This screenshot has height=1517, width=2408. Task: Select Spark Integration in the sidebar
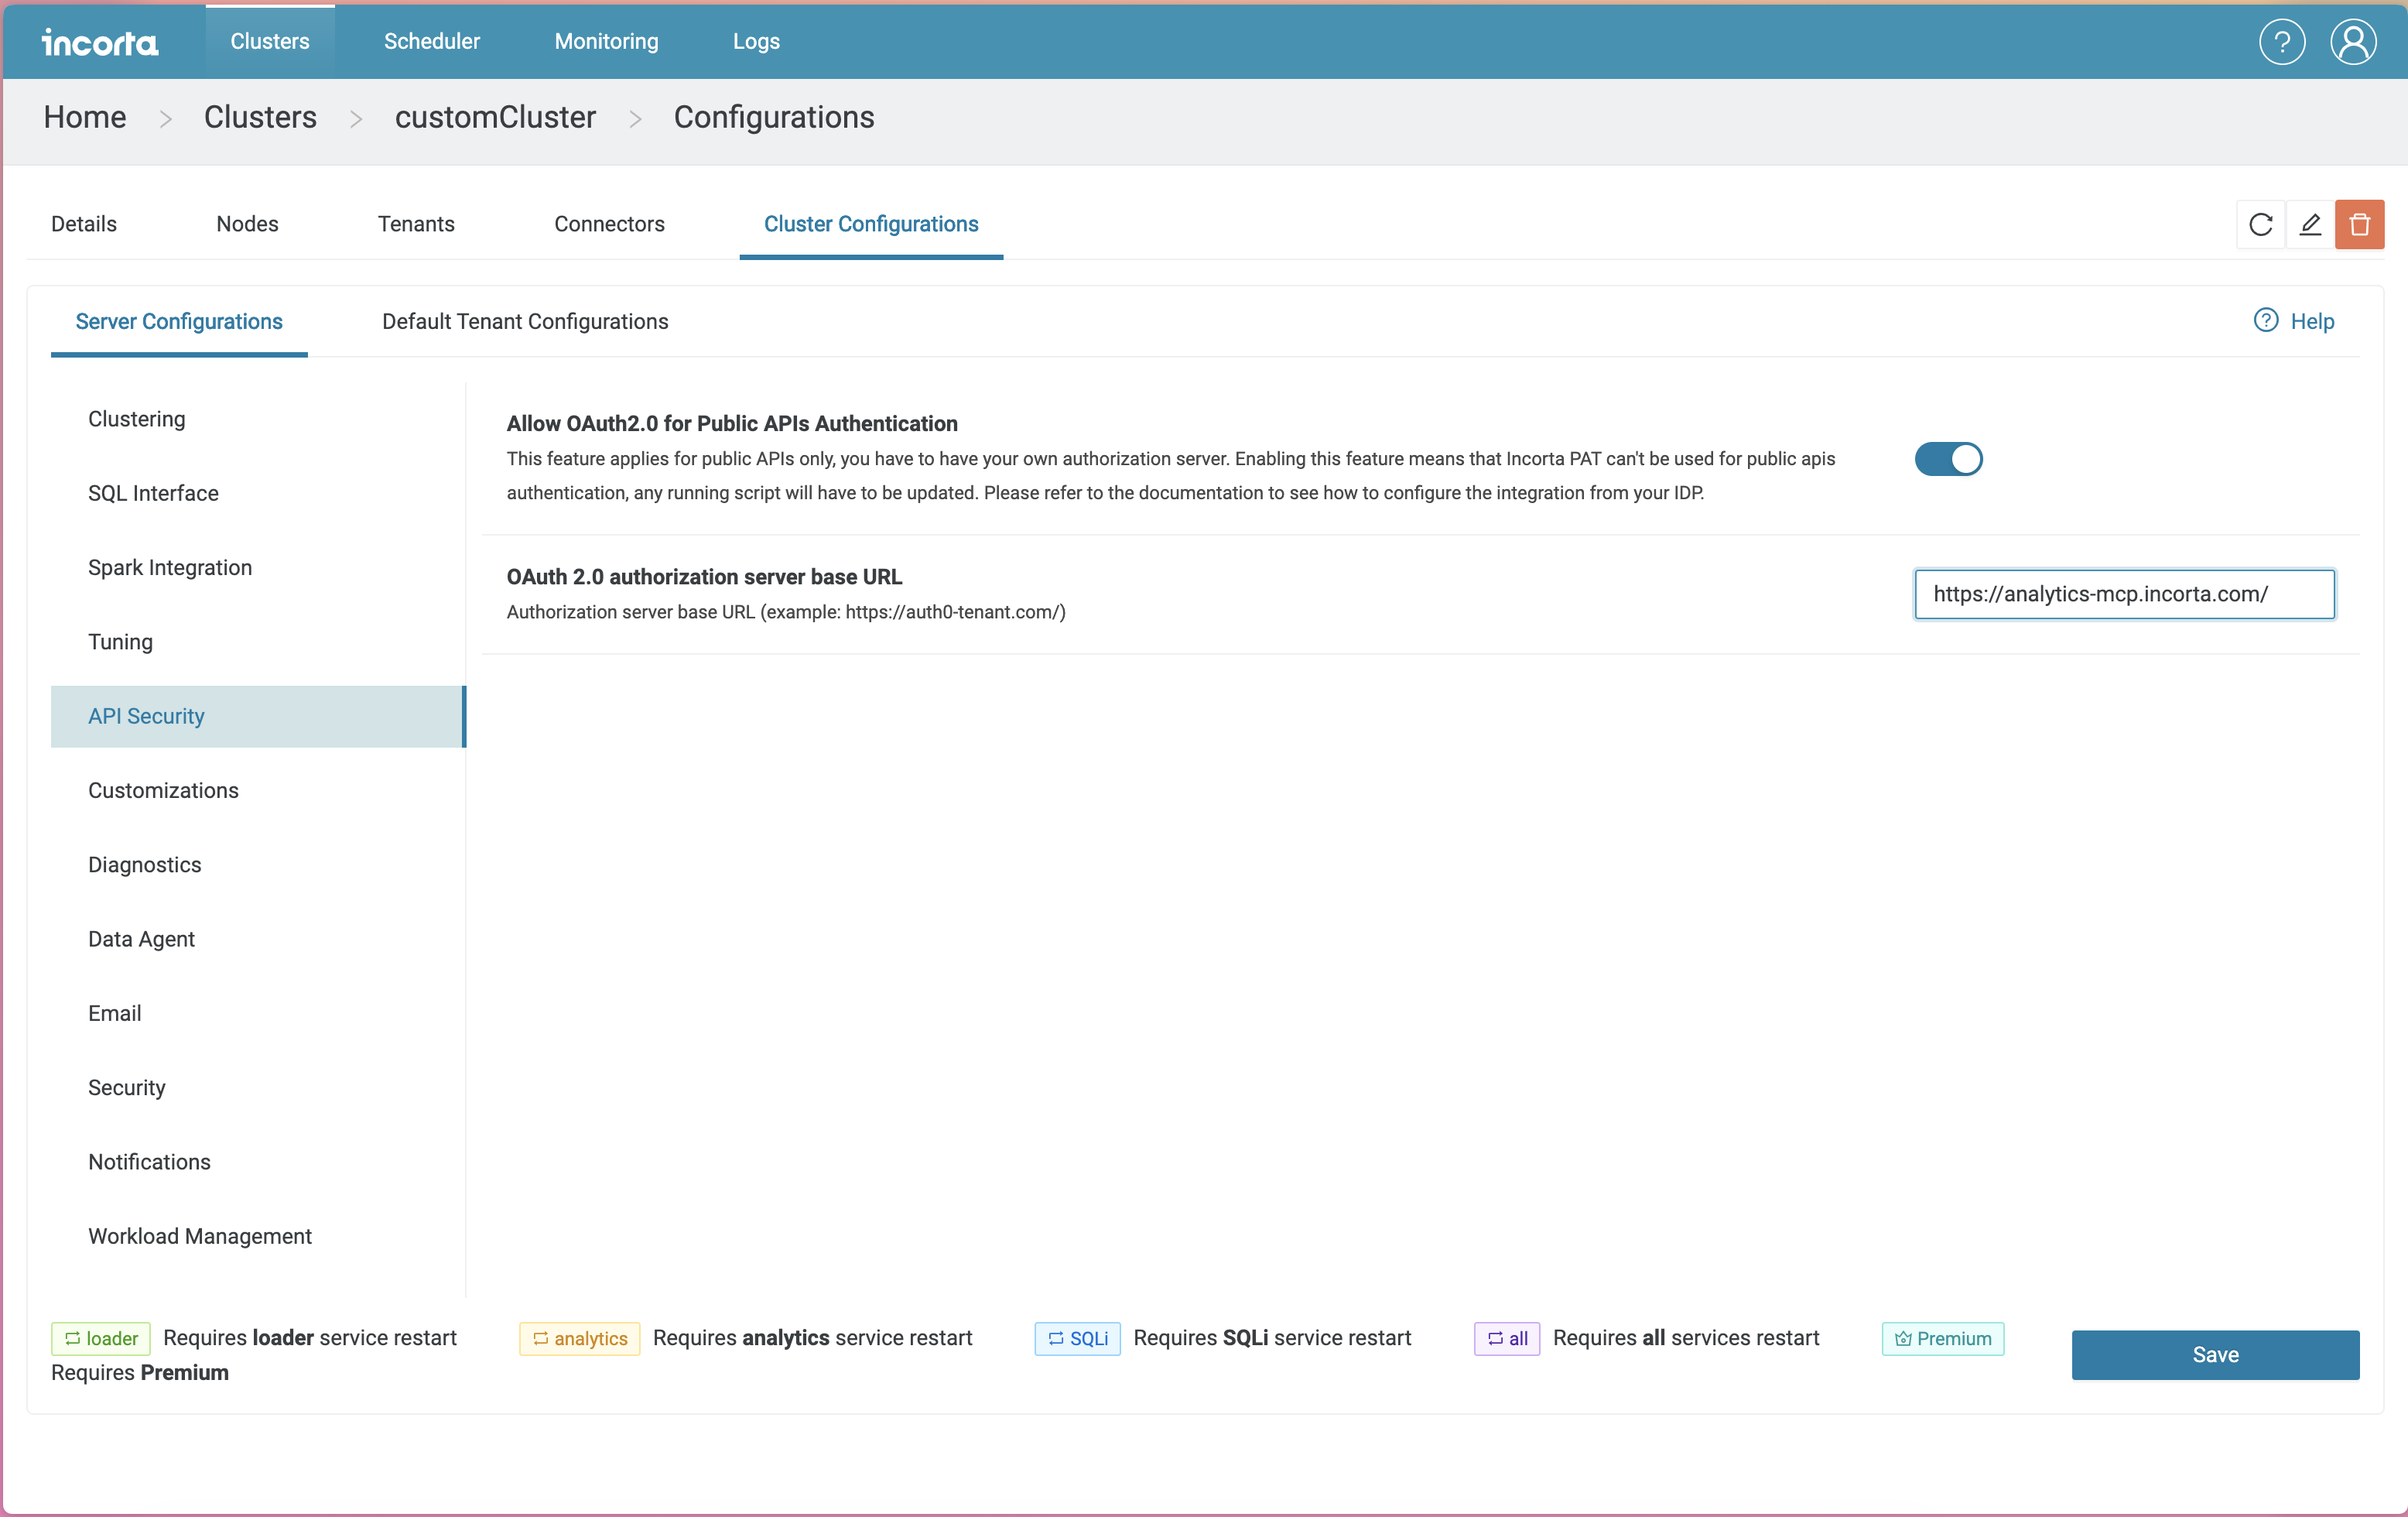[x=170, y=567]
